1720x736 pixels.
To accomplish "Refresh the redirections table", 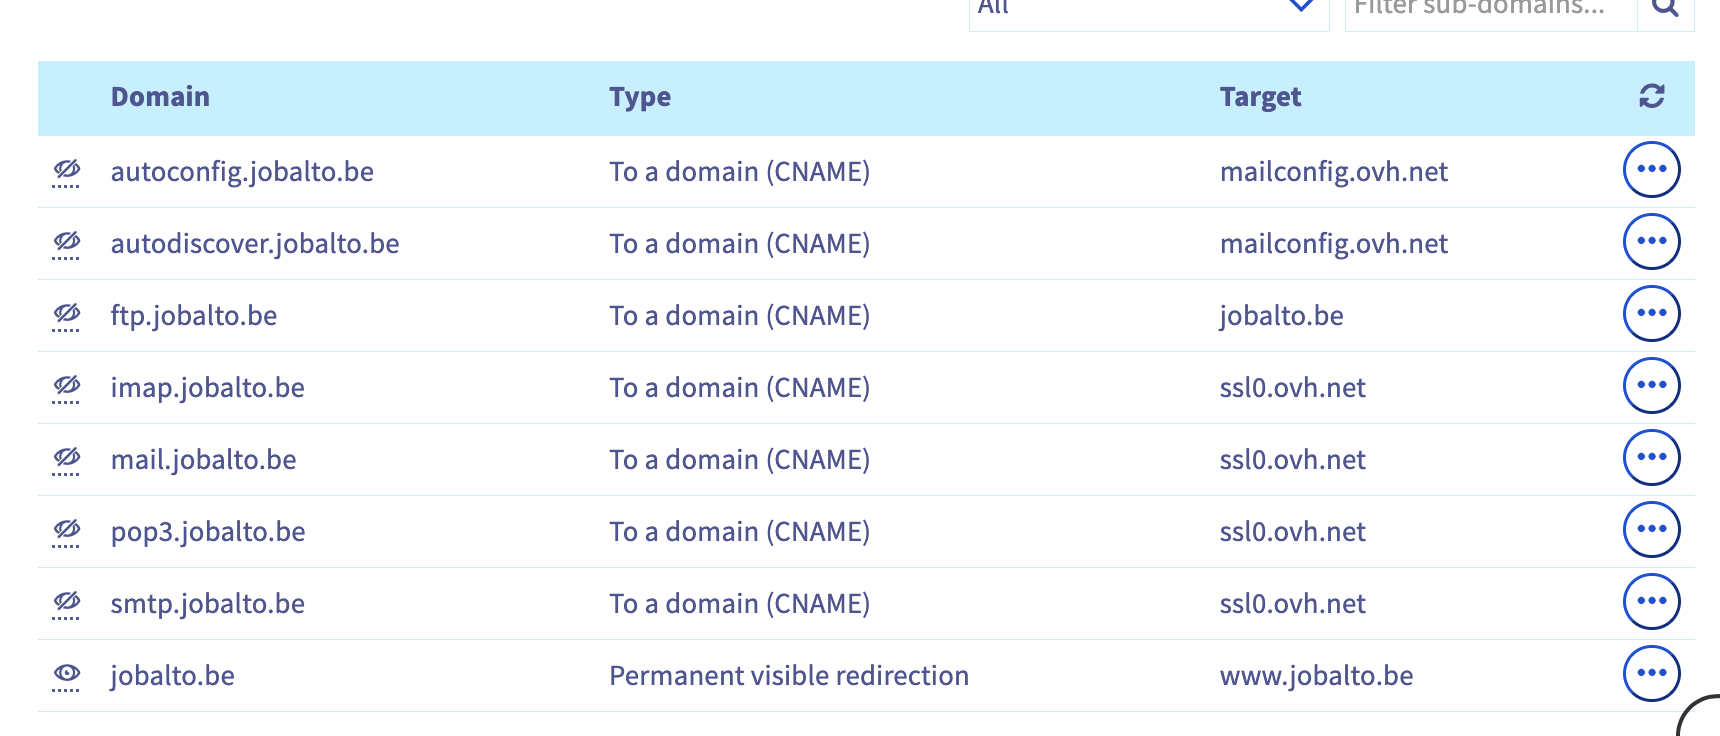I will (1651, 96).
